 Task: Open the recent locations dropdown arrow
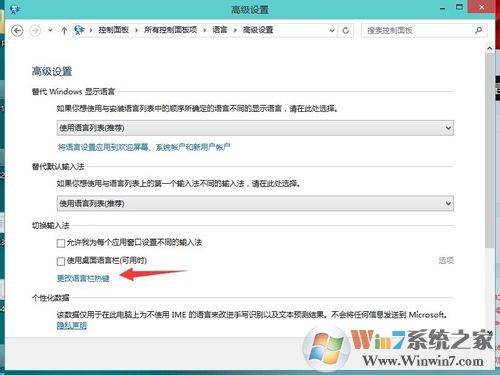tap(50, 30)
